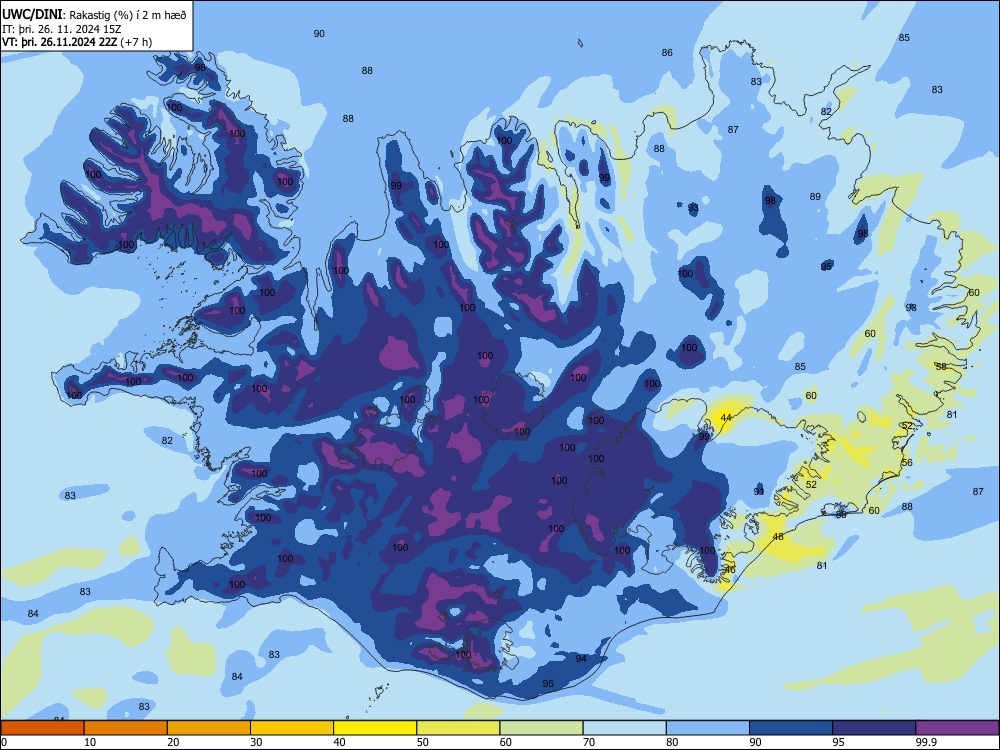Click the legend tick label 20
This screenshot has height=750, width=1000.
[173, 742]
